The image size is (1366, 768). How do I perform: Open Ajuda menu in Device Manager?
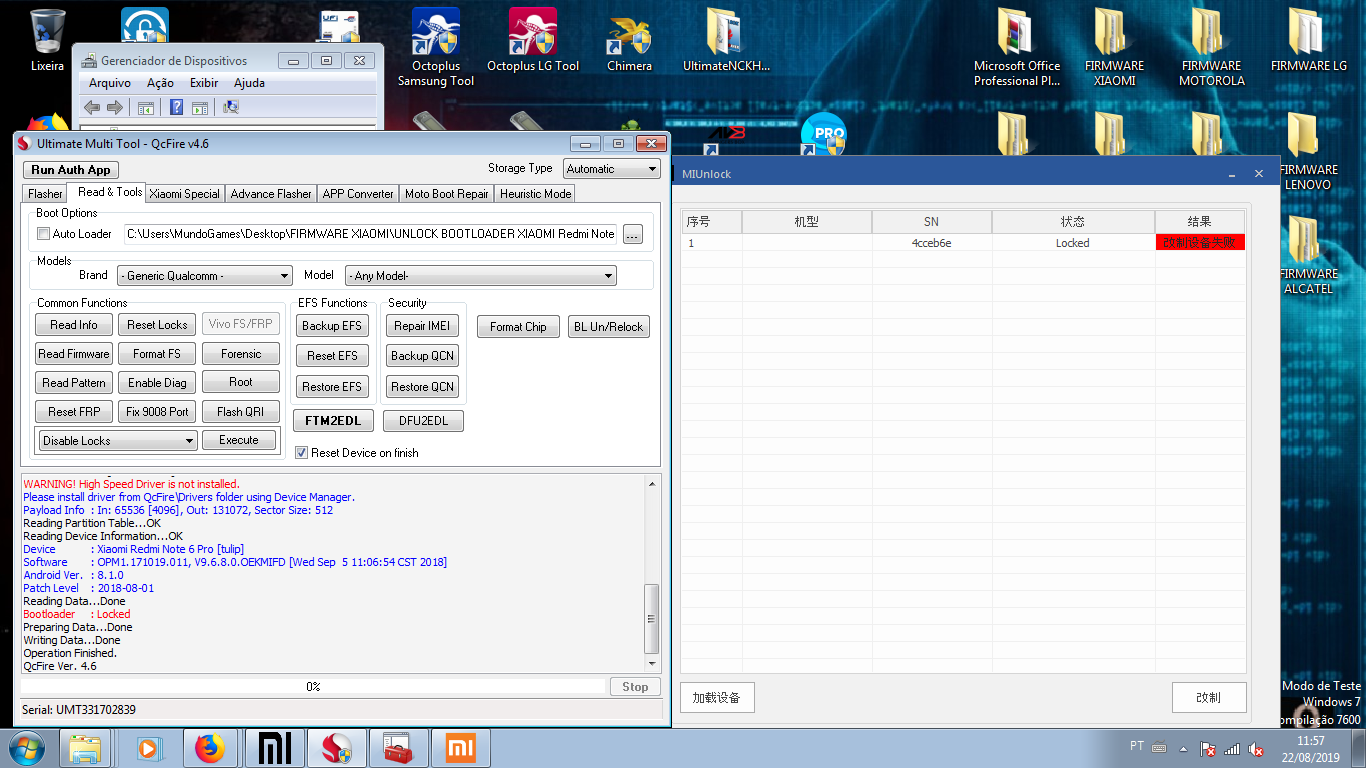coord(249,83)
